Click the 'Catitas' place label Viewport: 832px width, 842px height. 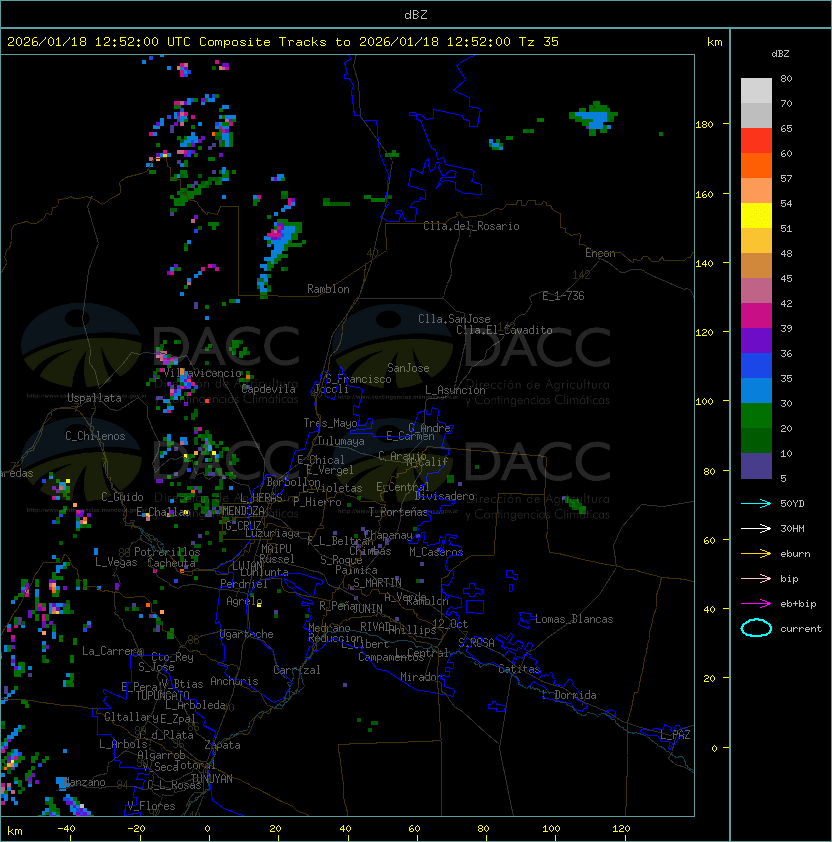click(519, 669)
